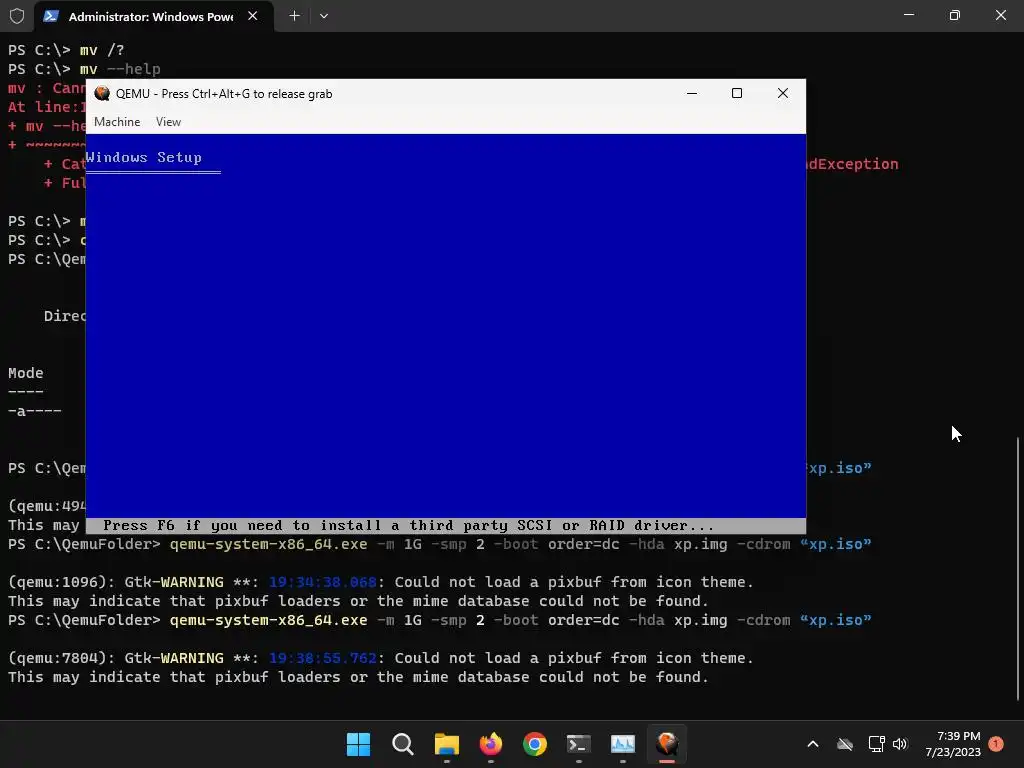This screenshot has width=1024, height=768.
Task: Click the 'Windows Setup' heading text
Action: (144, 157)
